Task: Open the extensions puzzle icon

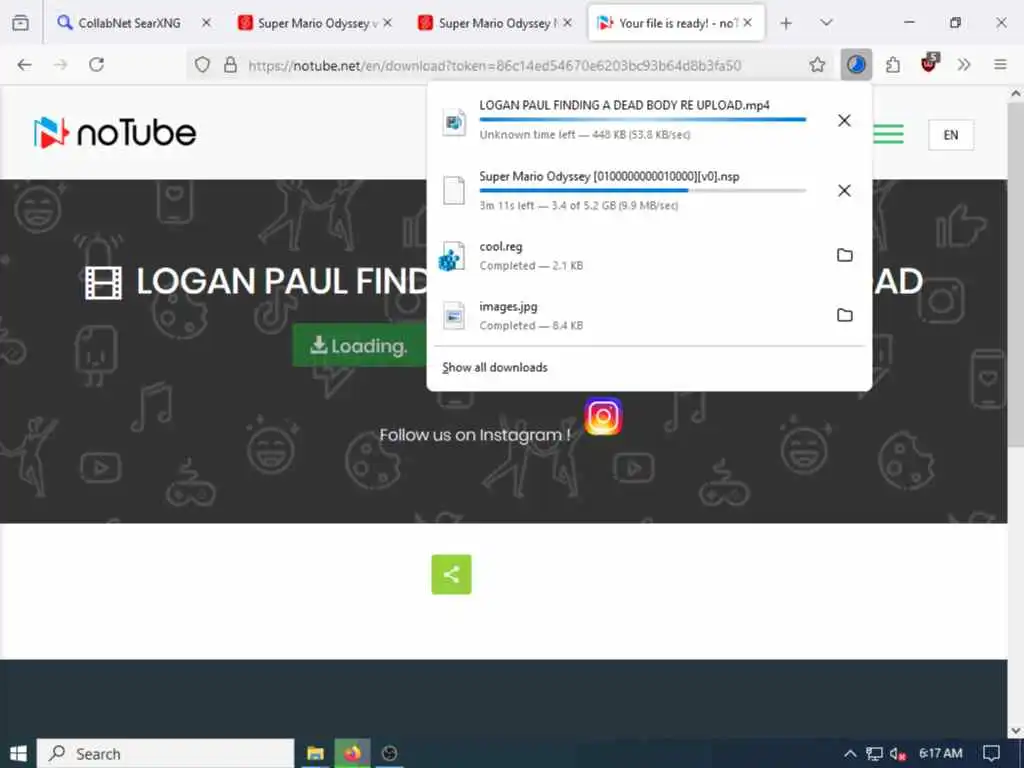Action: [893, 65]
